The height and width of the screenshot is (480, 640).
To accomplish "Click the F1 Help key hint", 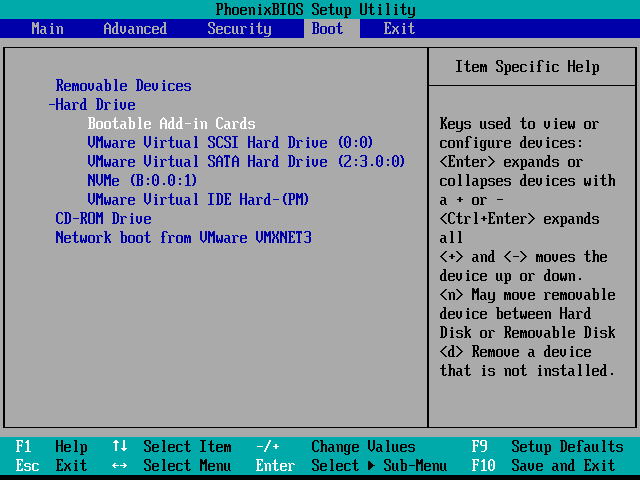I will point(50,447).
